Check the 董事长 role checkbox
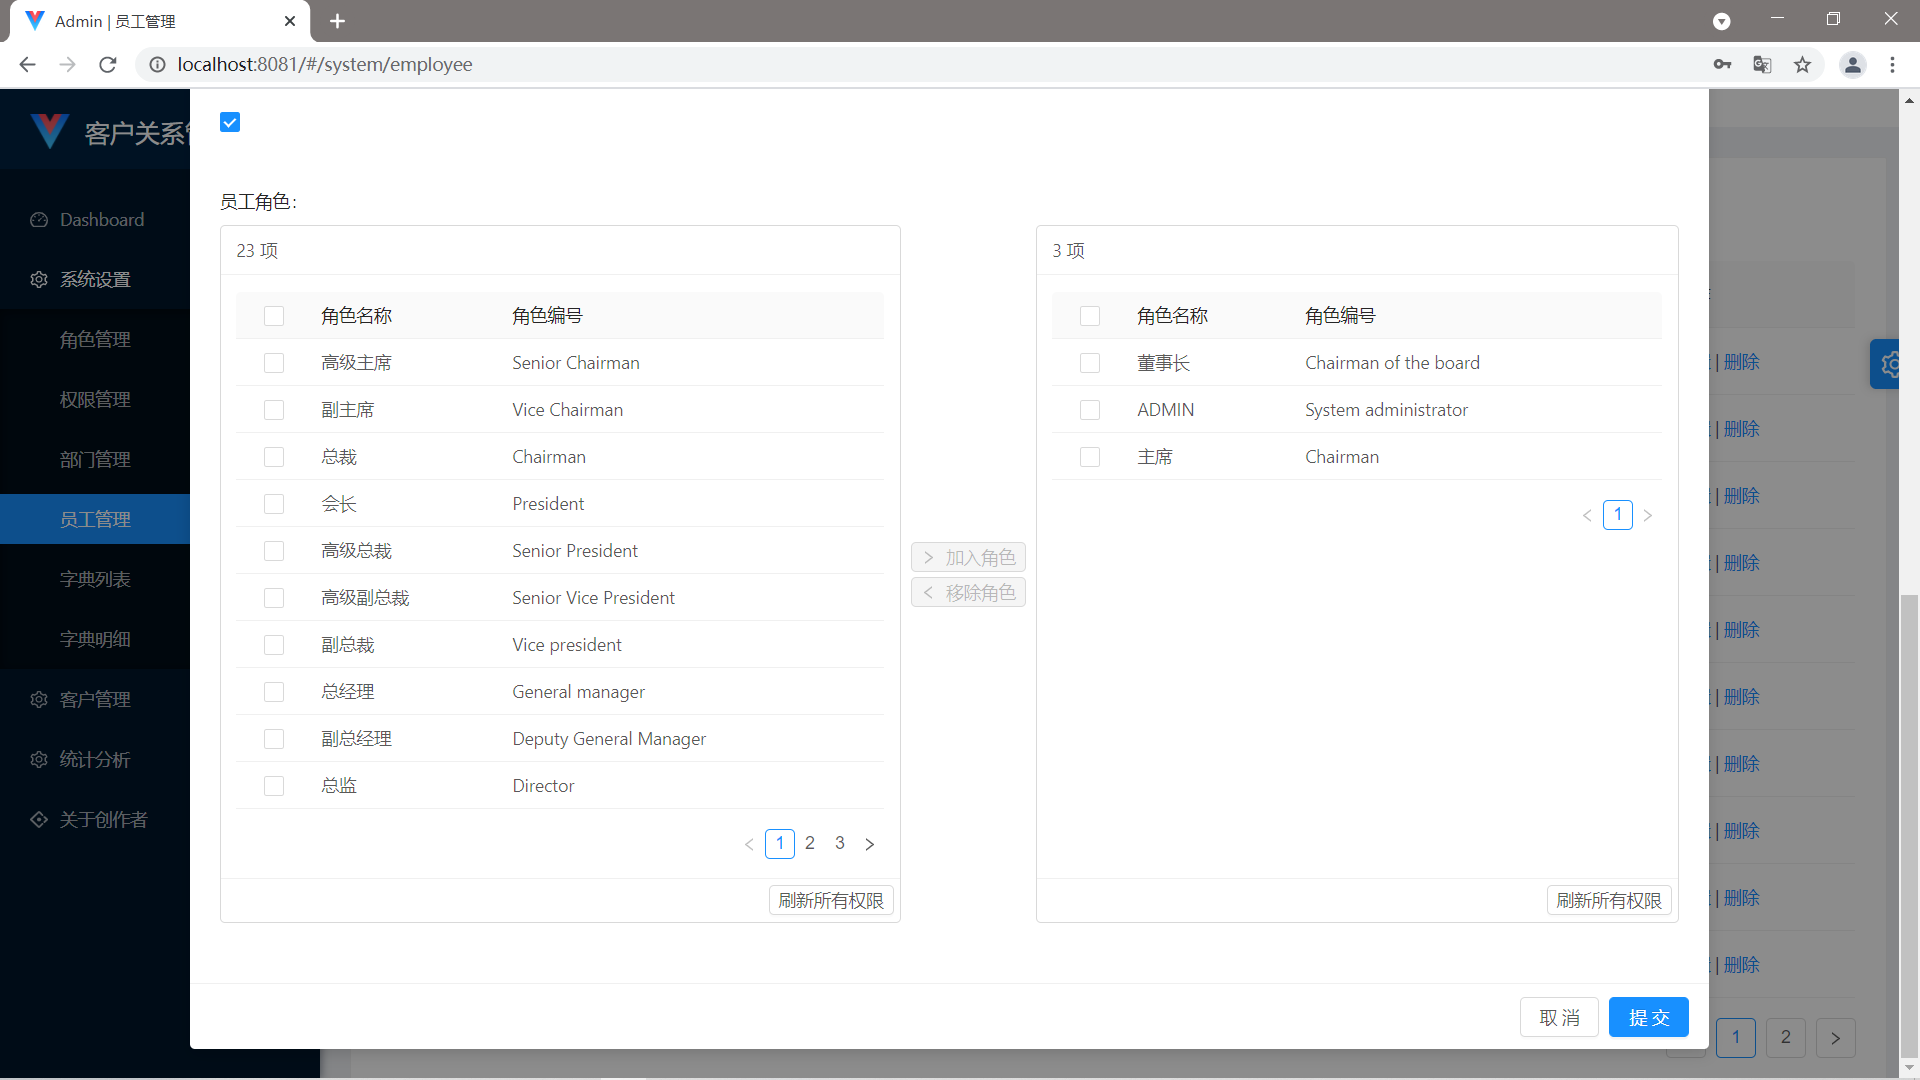Image resolution: width=1920 pixels, height=1080 pixels. [x=1090, y=363]
